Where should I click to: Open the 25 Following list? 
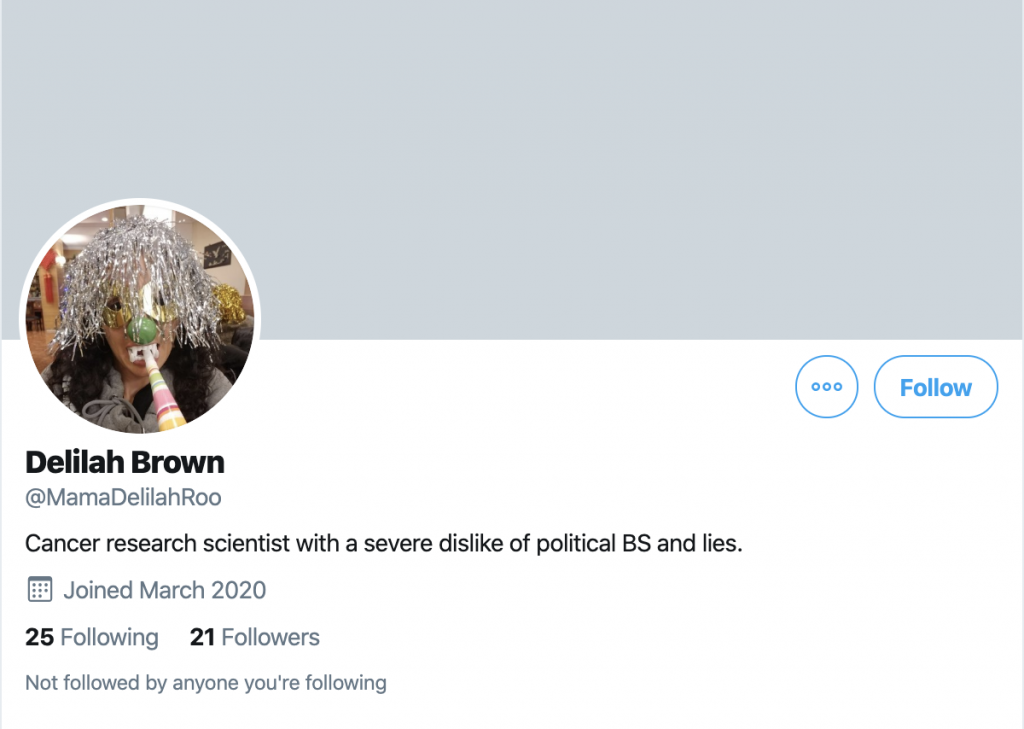coord(92,637)
